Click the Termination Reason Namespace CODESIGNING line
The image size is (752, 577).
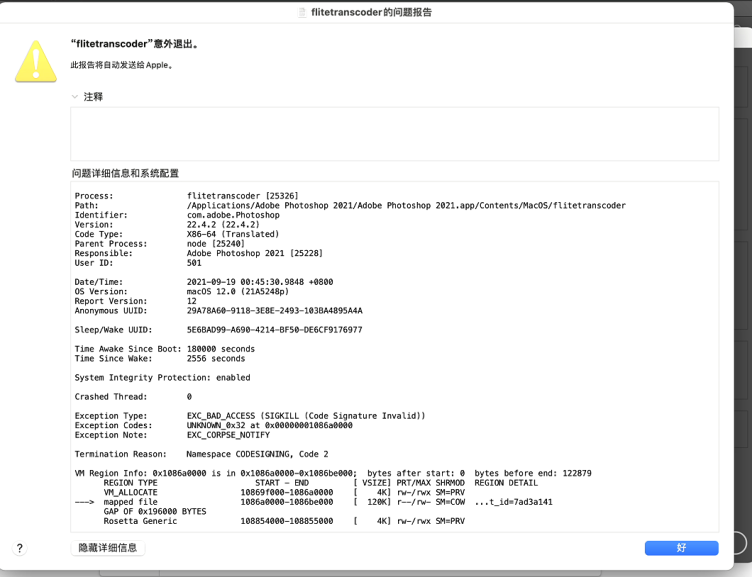click(x=201, y=455)
